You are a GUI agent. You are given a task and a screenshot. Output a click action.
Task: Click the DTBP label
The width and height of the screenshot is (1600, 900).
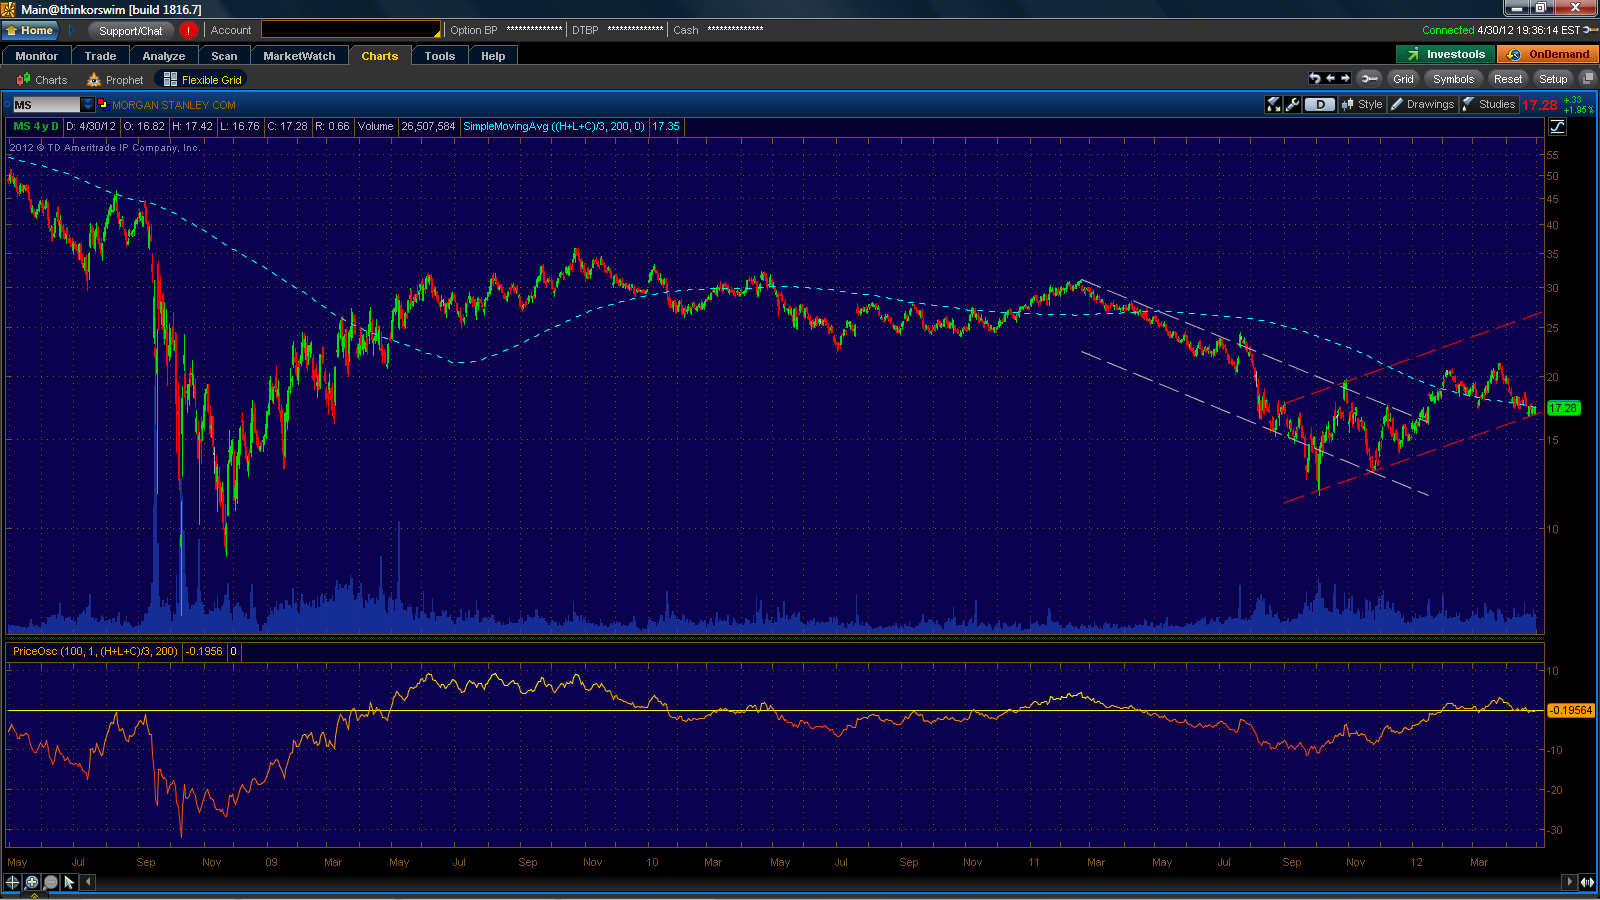point(585,30)
